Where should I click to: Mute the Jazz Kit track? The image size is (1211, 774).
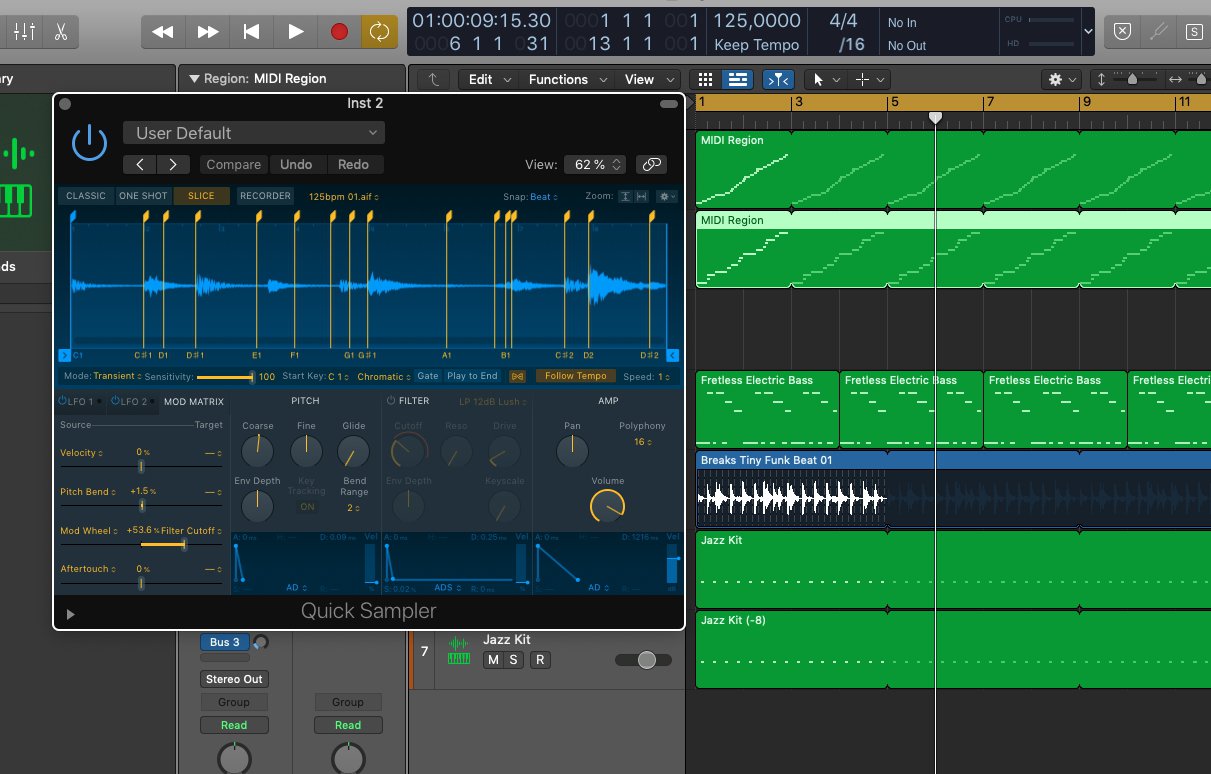point(492,660)
